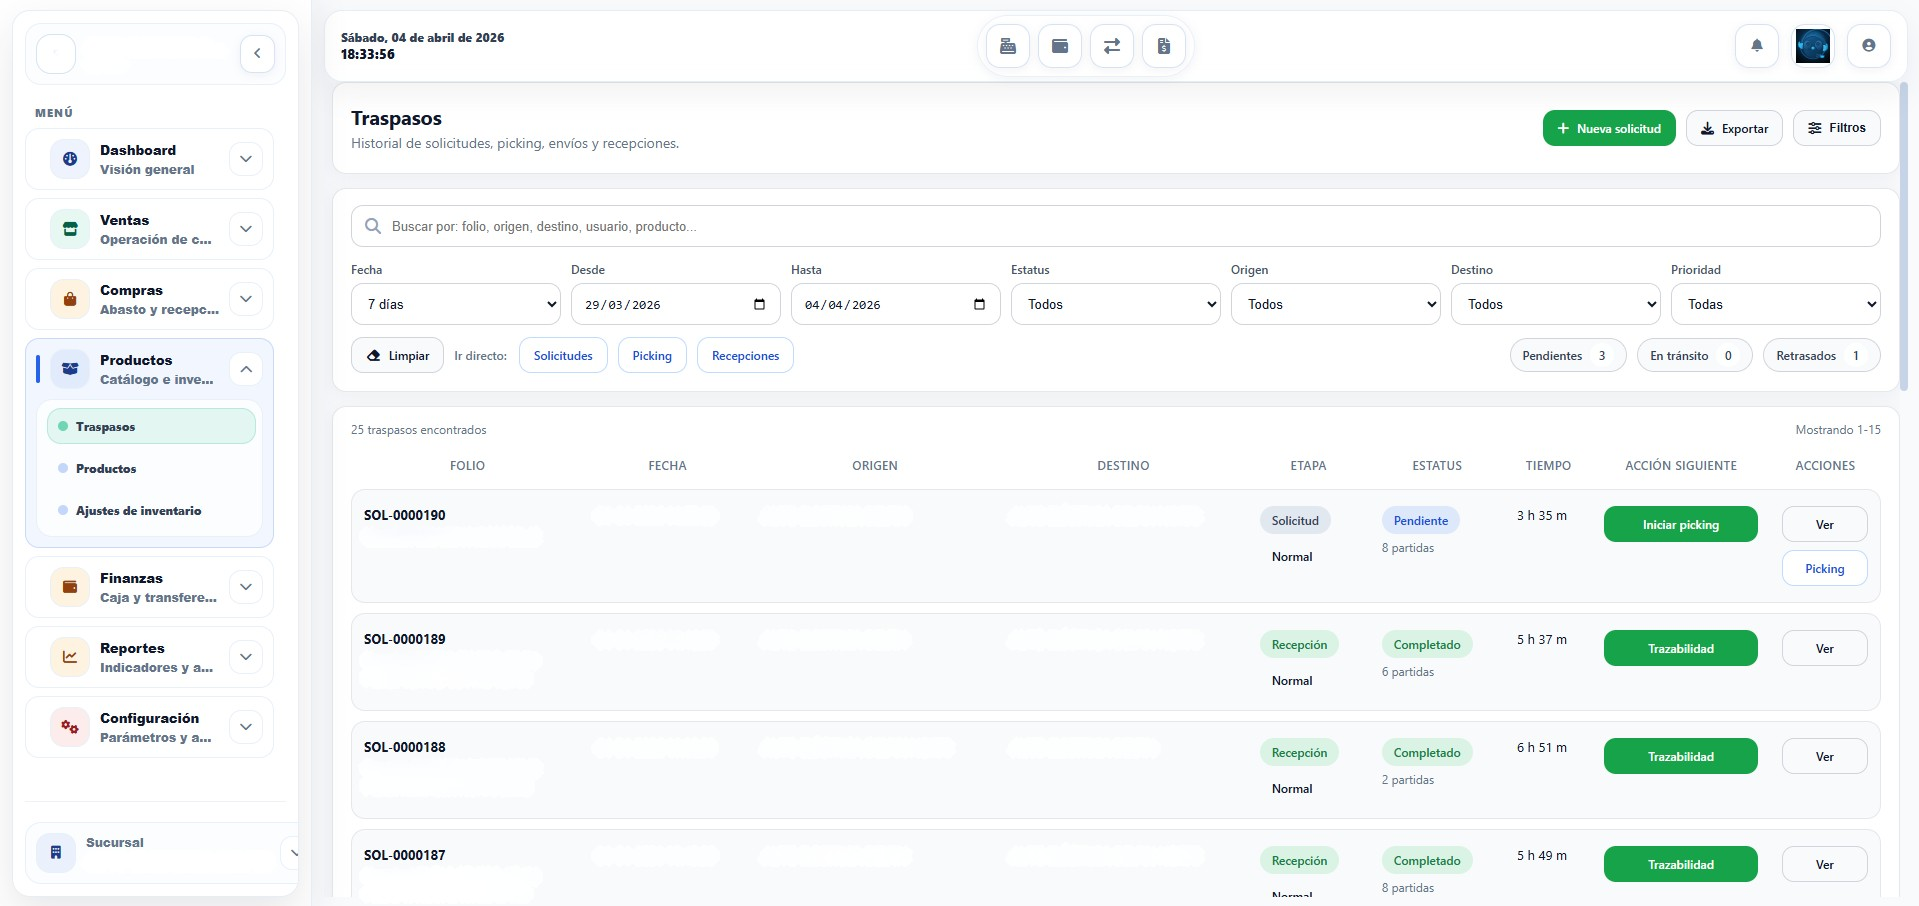Go to Productos submenu item
This screenshot has height=906, width=1919.
coord(106,469)
